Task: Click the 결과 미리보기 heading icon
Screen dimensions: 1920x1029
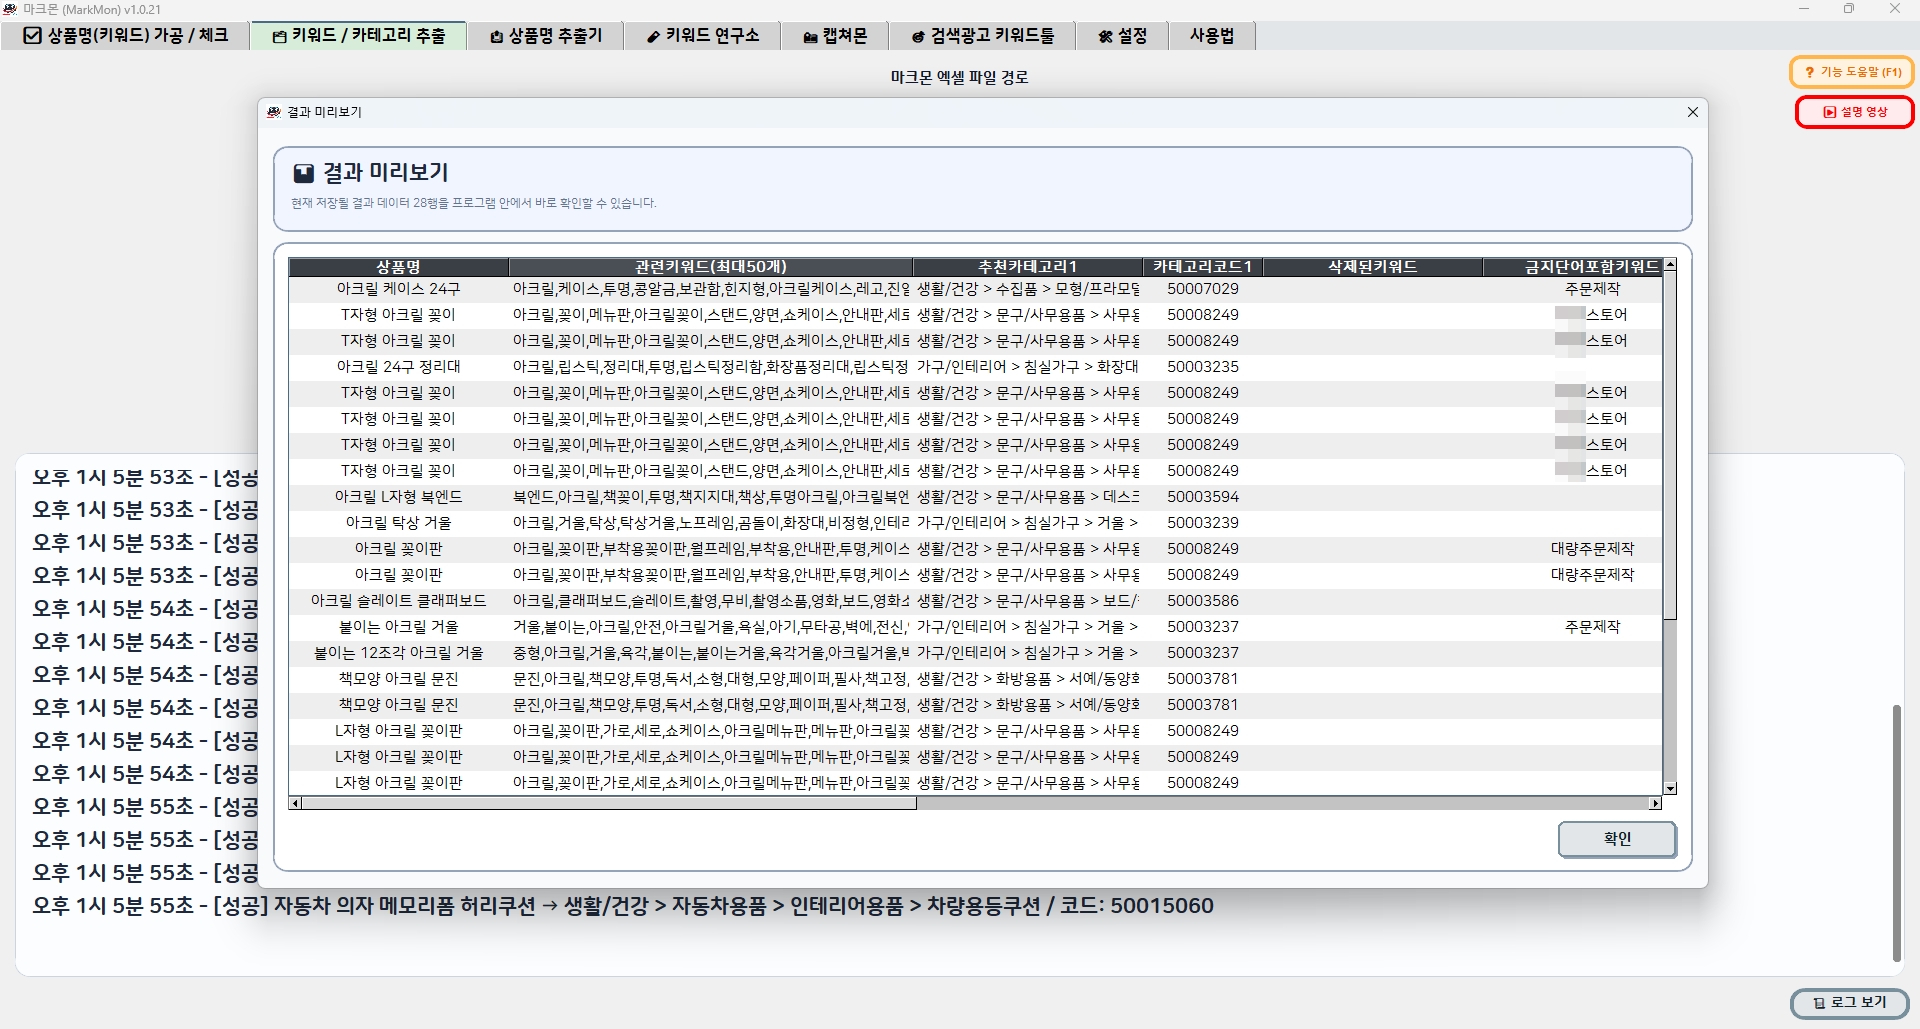Action: pyautogui.click(x=303, y=173)
